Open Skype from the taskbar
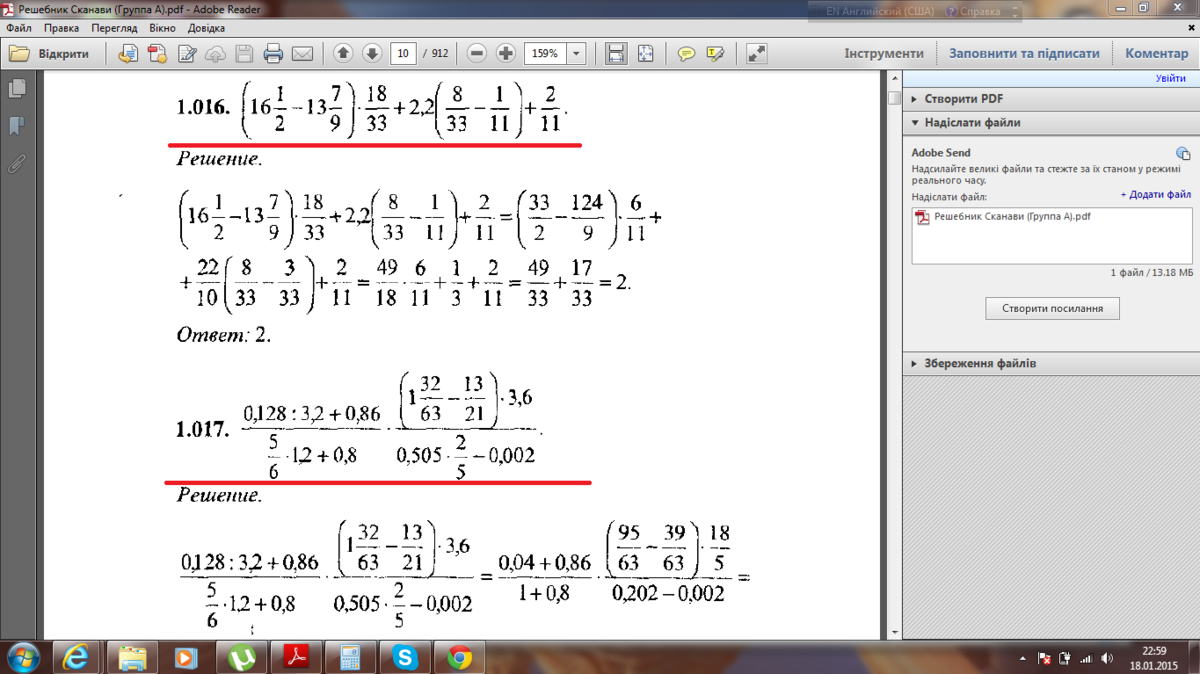 pyautogui.click(x=405, y=657)
